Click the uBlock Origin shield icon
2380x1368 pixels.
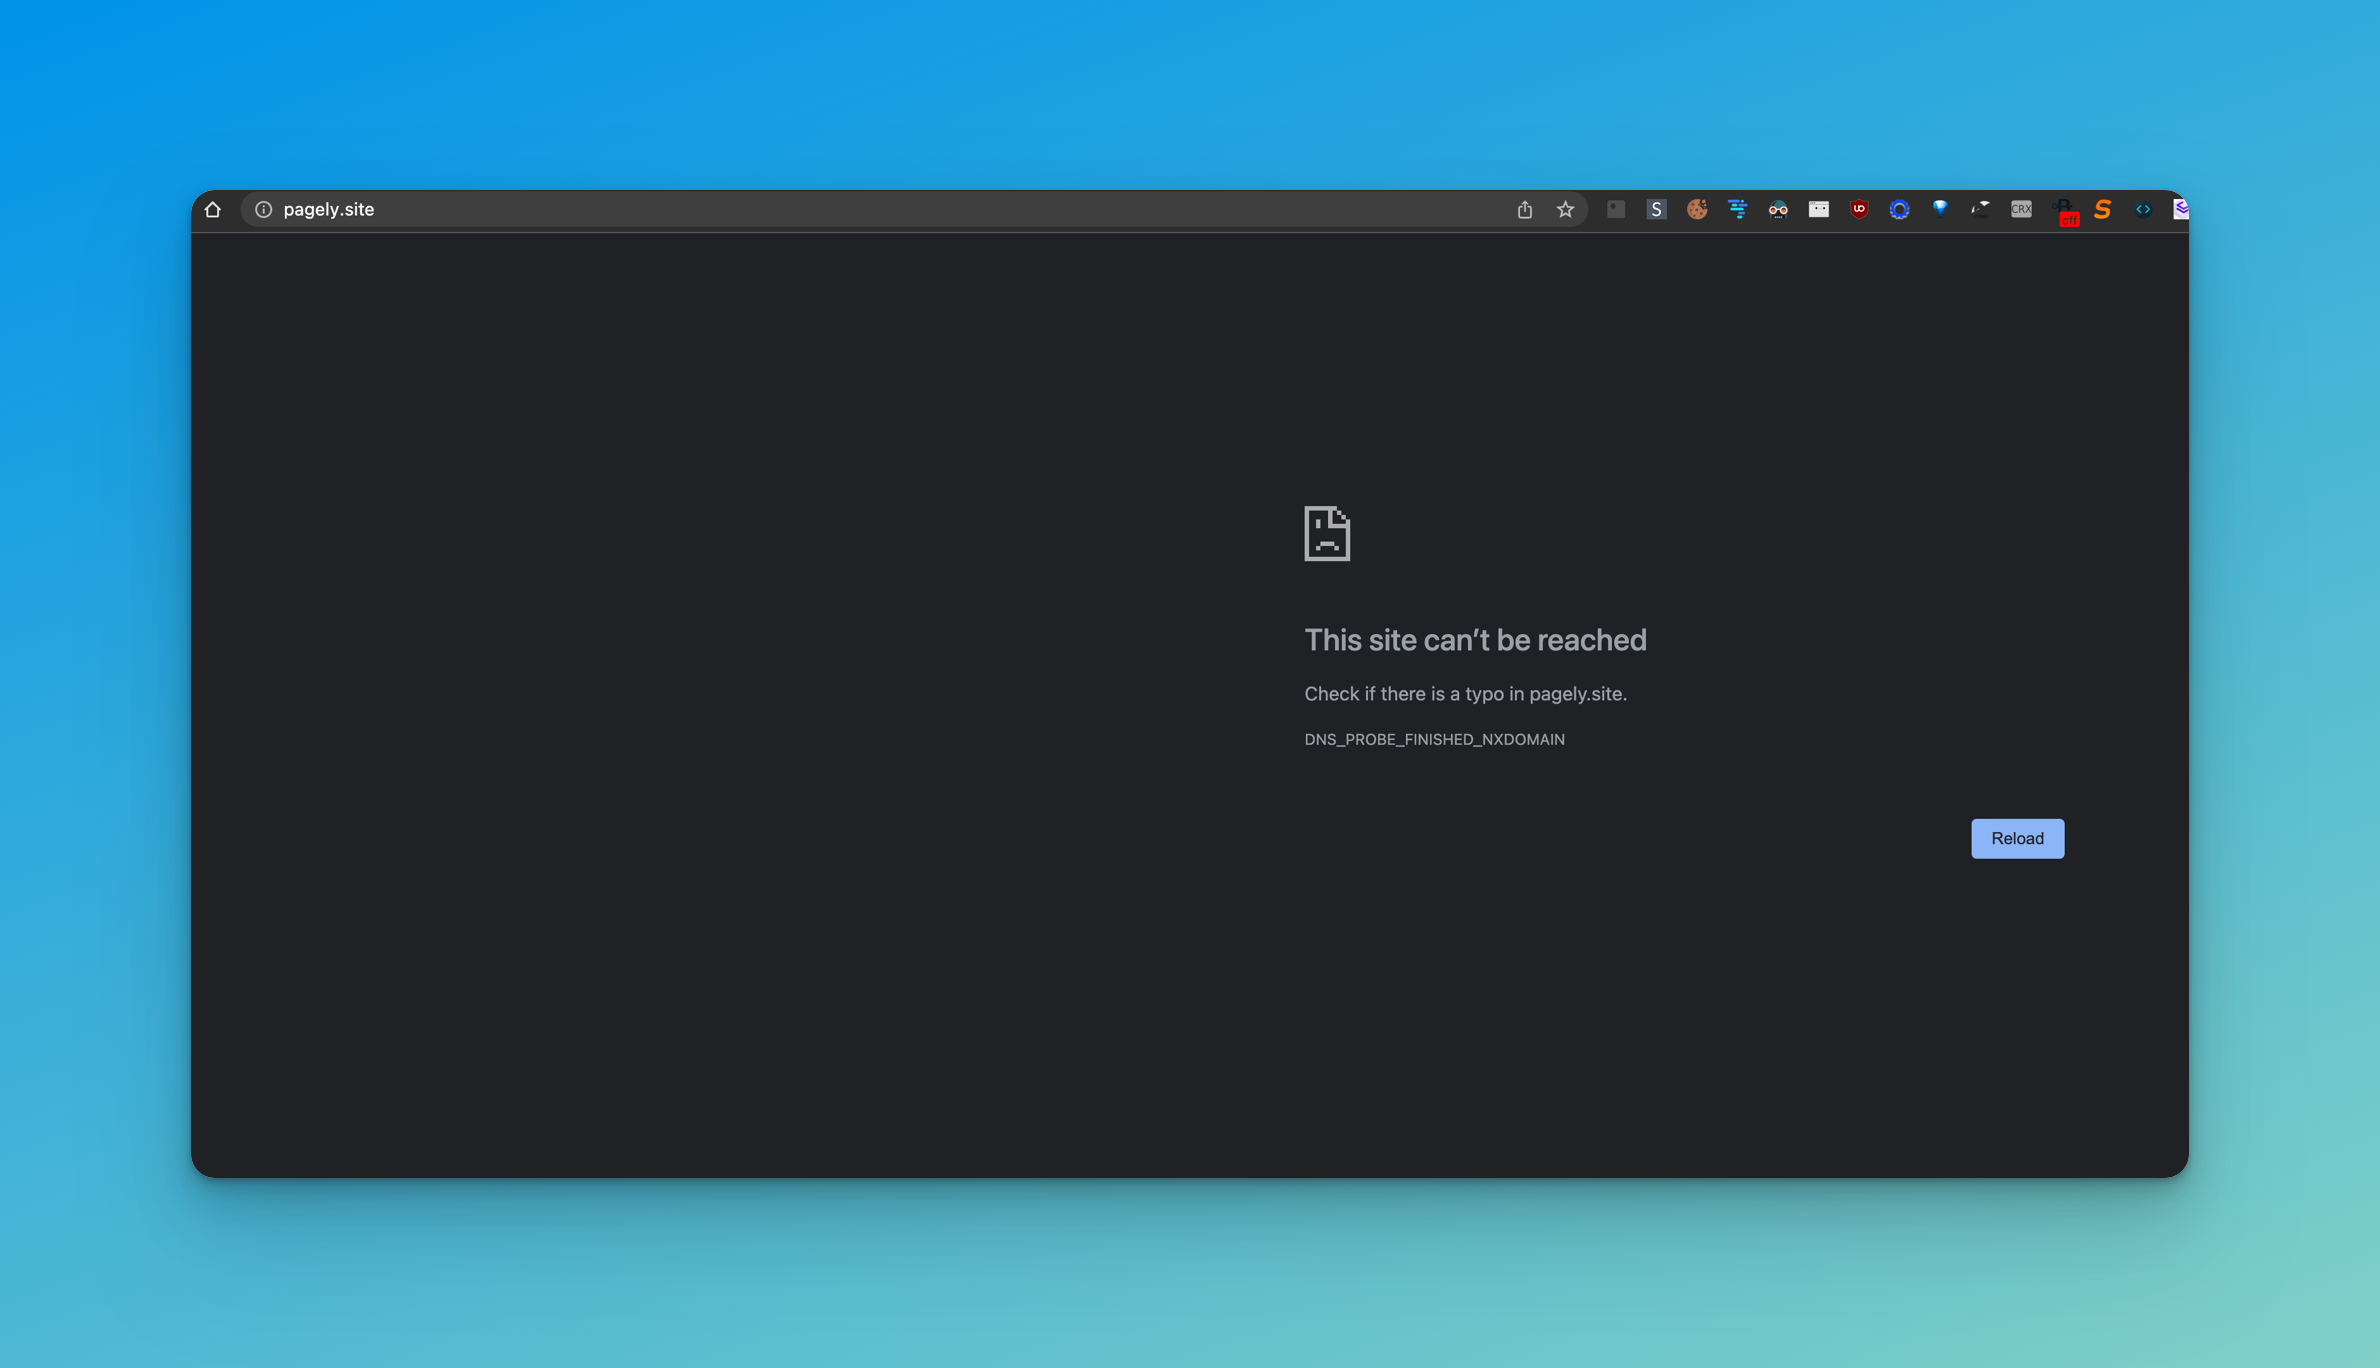point(1859,209)
